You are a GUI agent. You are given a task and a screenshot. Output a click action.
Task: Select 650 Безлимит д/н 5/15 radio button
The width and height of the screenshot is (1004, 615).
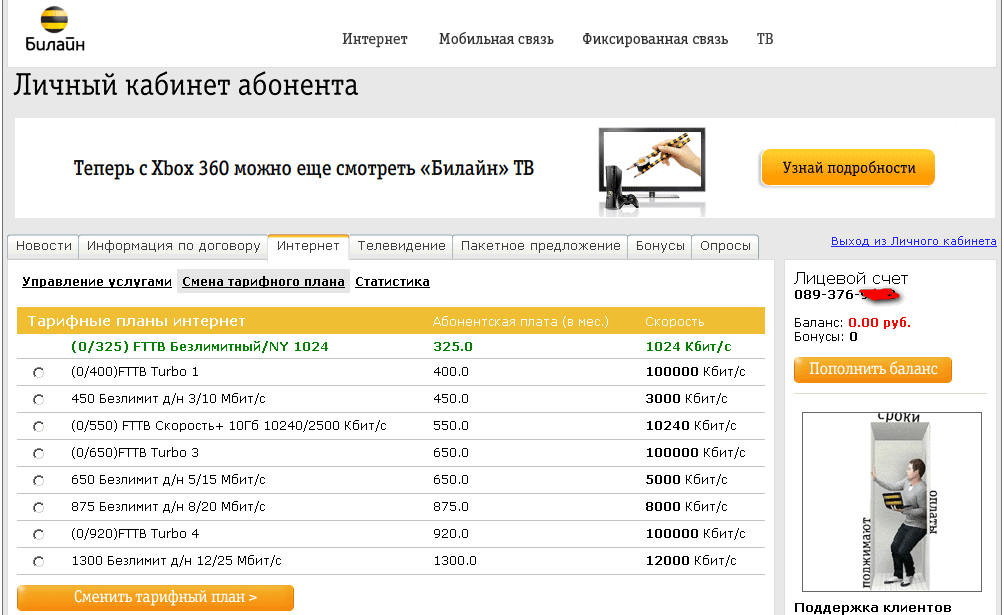[x=39, y=481]
